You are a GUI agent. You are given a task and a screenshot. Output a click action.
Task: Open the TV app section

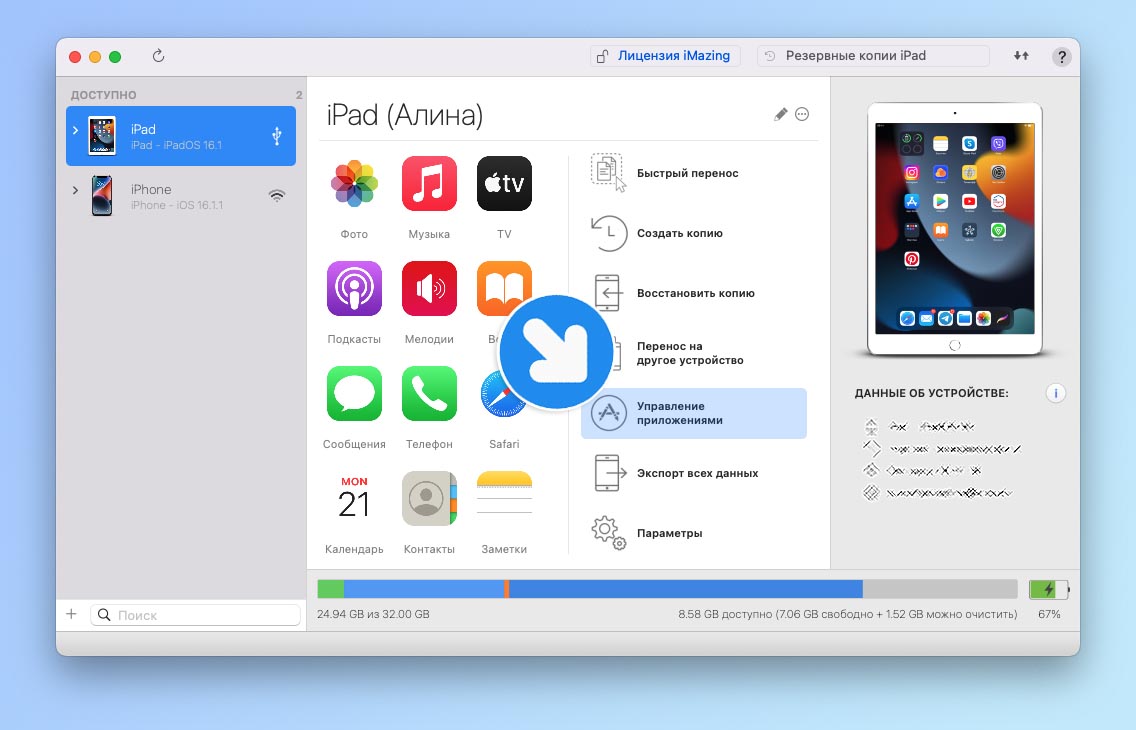[504, 184]
